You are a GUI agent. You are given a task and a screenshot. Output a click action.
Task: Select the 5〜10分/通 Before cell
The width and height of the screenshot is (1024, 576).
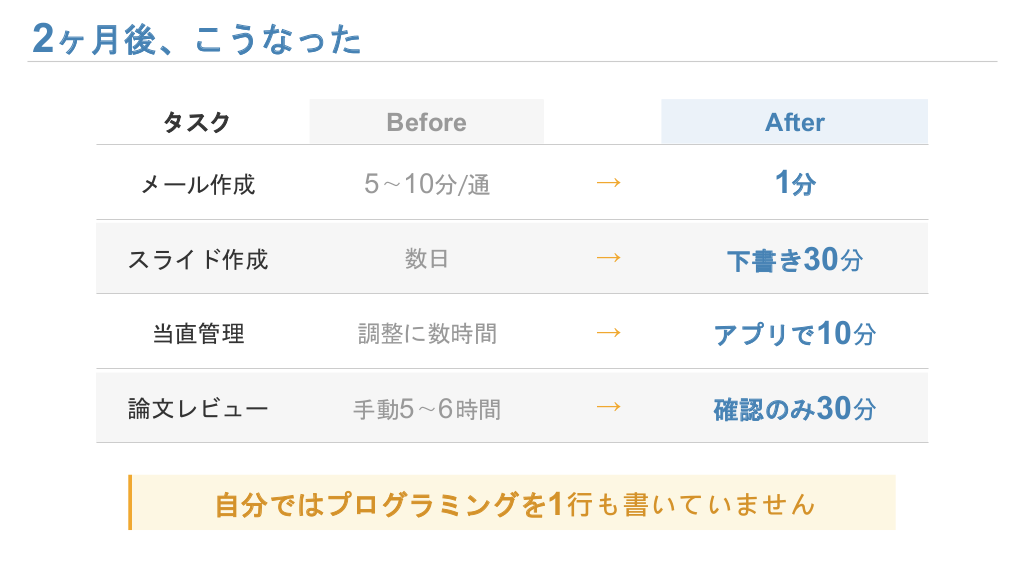coord(427,184)
